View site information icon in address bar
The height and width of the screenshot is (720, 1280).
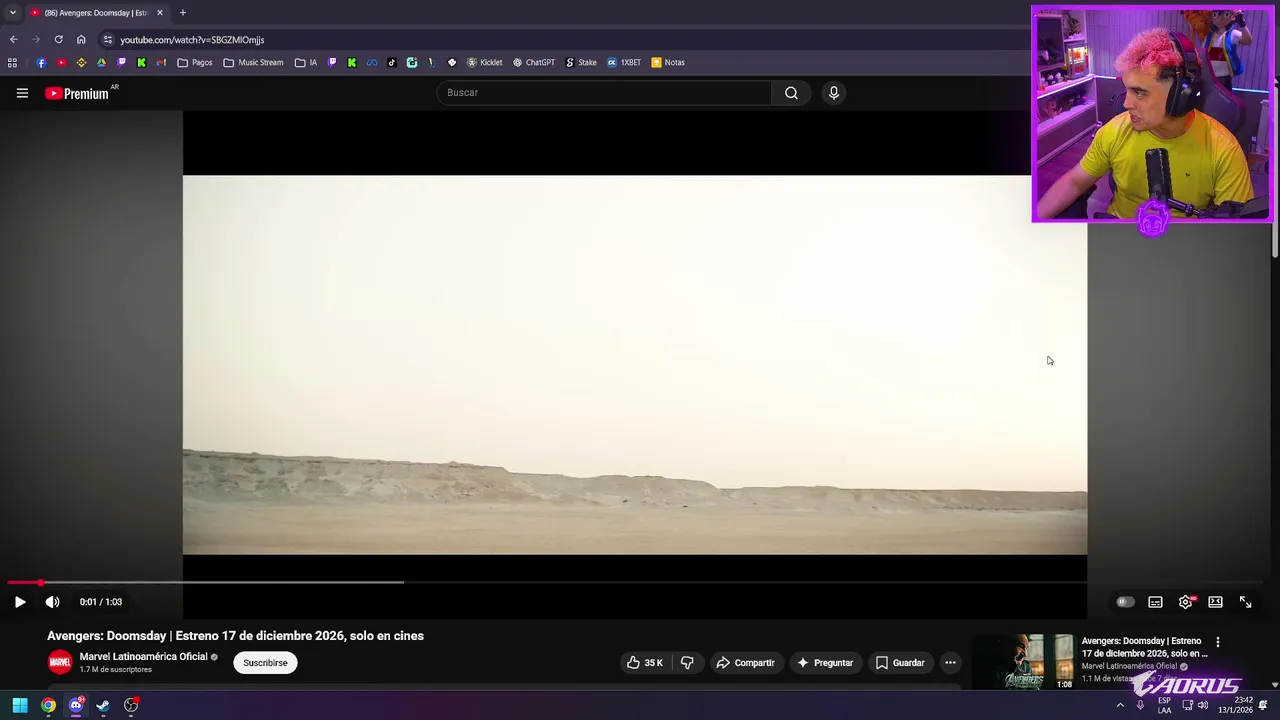(108, 40)
